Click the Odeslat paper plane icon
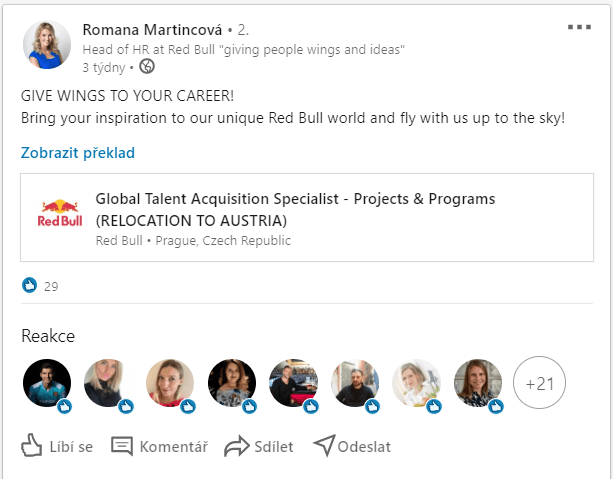The image size is (613, 479). click(x=324, y=446)
